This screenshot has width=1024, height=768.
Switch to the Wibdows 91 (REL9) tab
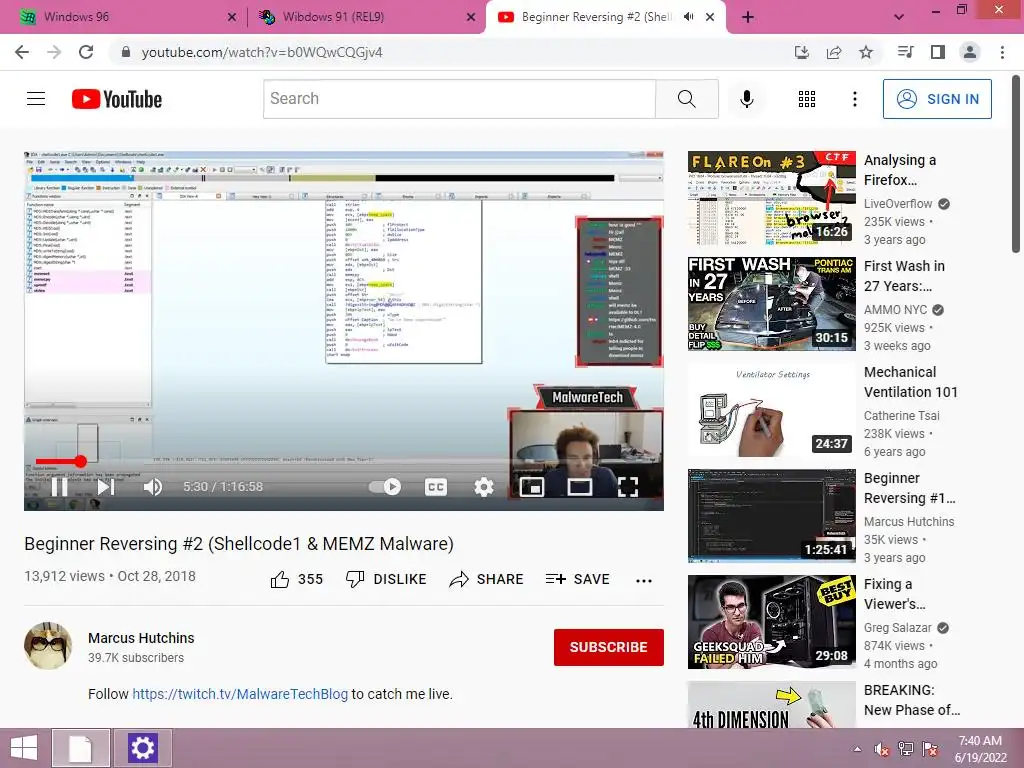coord(366,17)
